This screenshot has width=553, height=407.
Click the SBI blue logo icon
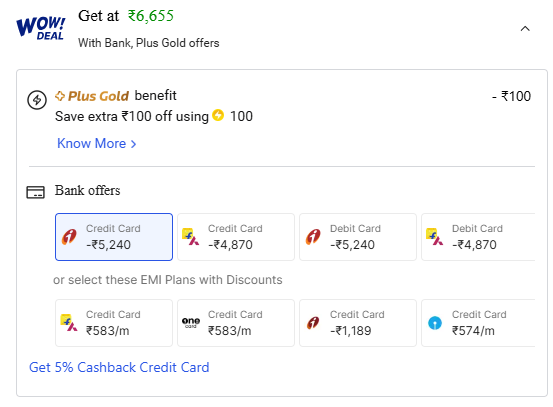[x=434, y=323]
